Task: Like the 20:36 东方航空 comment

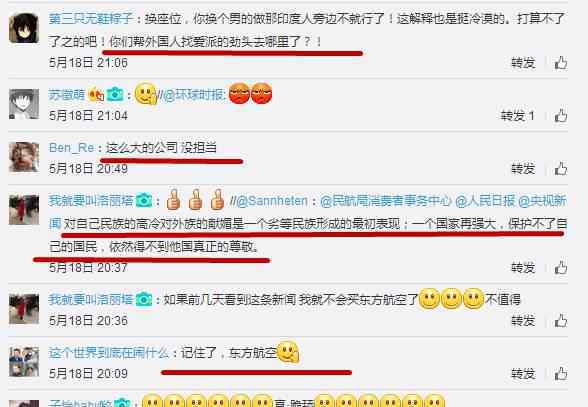Action: click(561, 321)
